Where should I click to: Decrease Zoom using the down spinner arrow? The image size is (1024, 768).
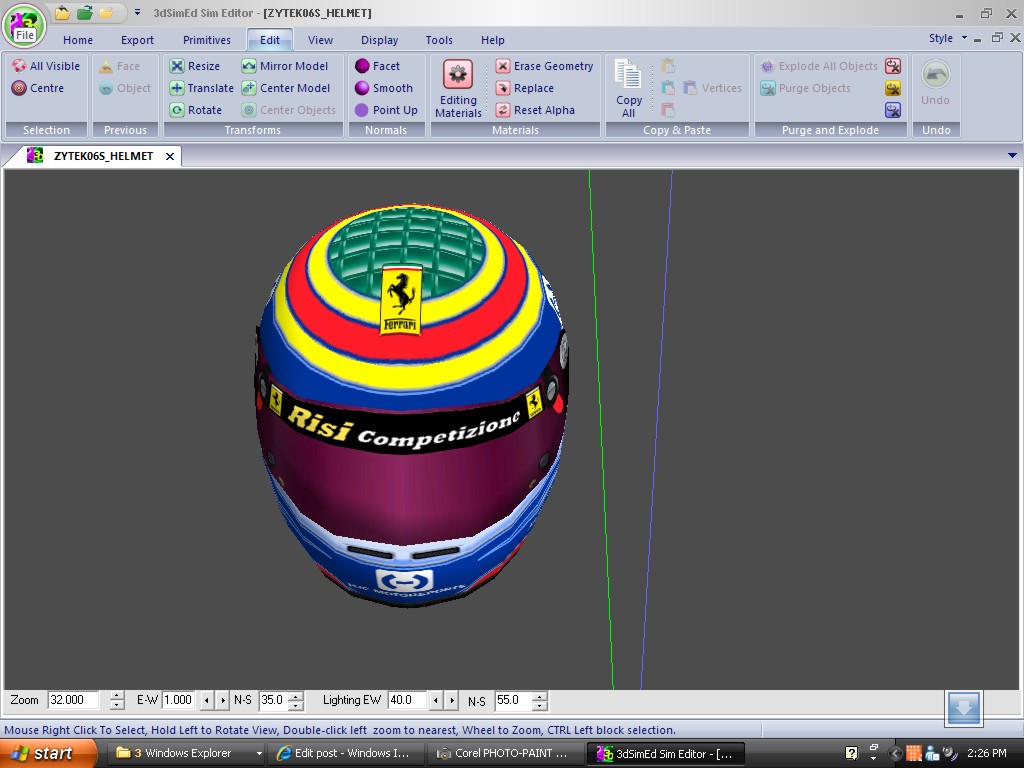tap(117, 705)
